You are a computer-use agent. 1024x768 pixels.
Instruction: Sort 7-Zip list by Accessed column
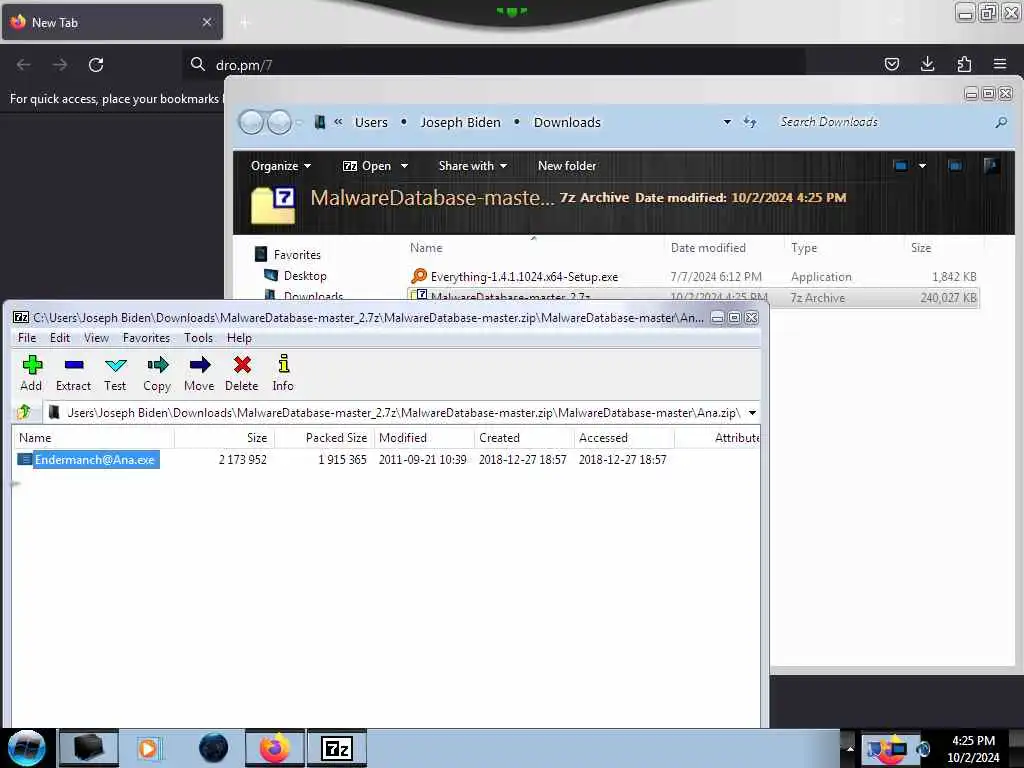click(x=624, y=438)
